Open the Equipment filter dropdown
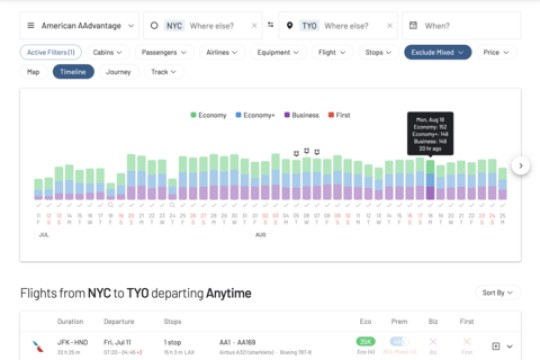540x360 pixels. pyautogui.click(x=278, y=52)
